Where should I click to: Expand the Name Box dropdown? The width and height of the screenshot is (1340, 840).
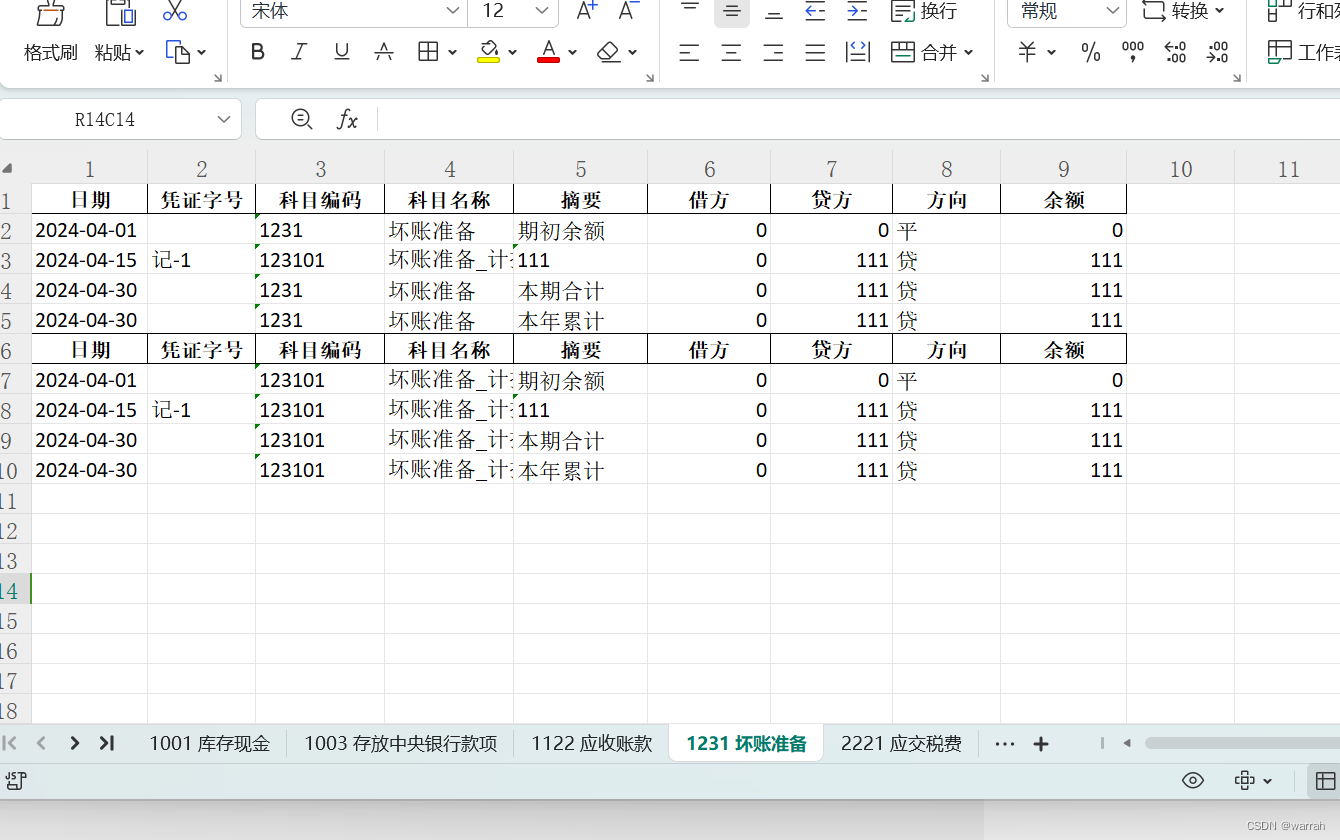pyautogui.click(x=224, y=120)
